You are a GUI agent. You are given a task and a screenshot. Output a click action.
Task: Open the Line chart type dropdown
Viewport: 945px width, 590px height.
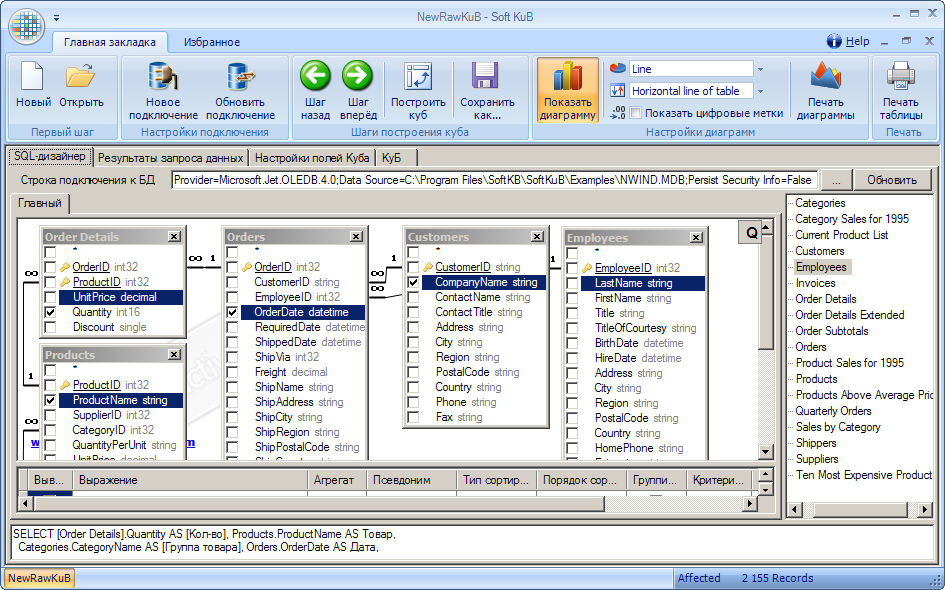(760, 69)
